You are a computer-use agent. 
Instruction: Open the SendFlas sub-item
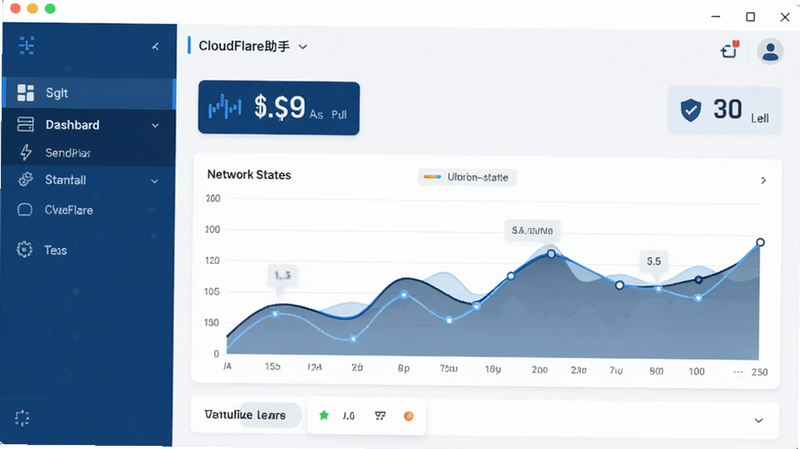click(89, 153)
